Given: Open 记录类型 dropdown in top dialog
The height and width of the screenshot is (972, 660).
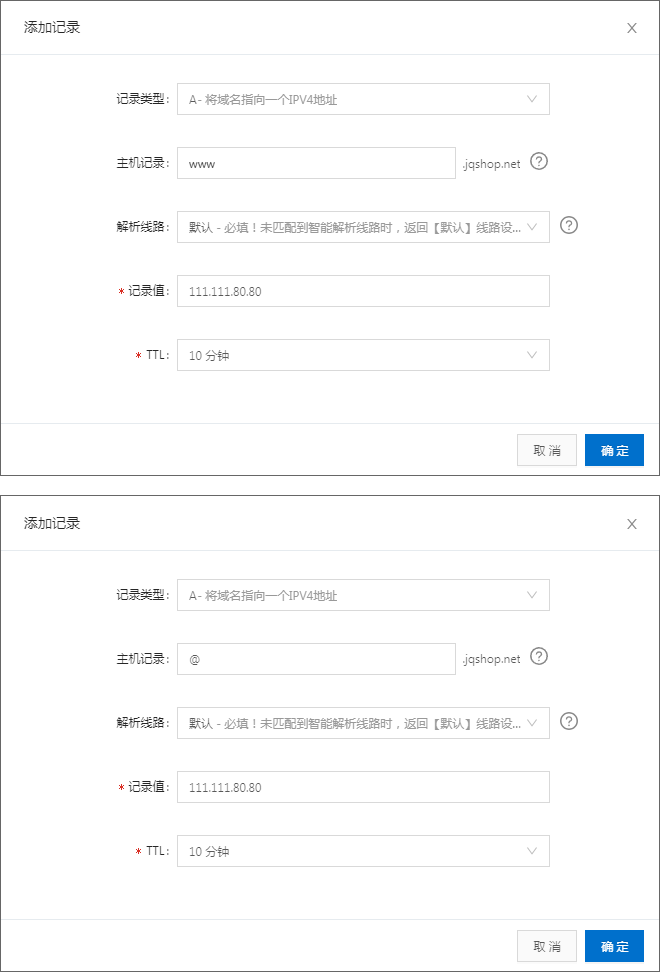Looking at the screenshot, I should tap(363, 99).
